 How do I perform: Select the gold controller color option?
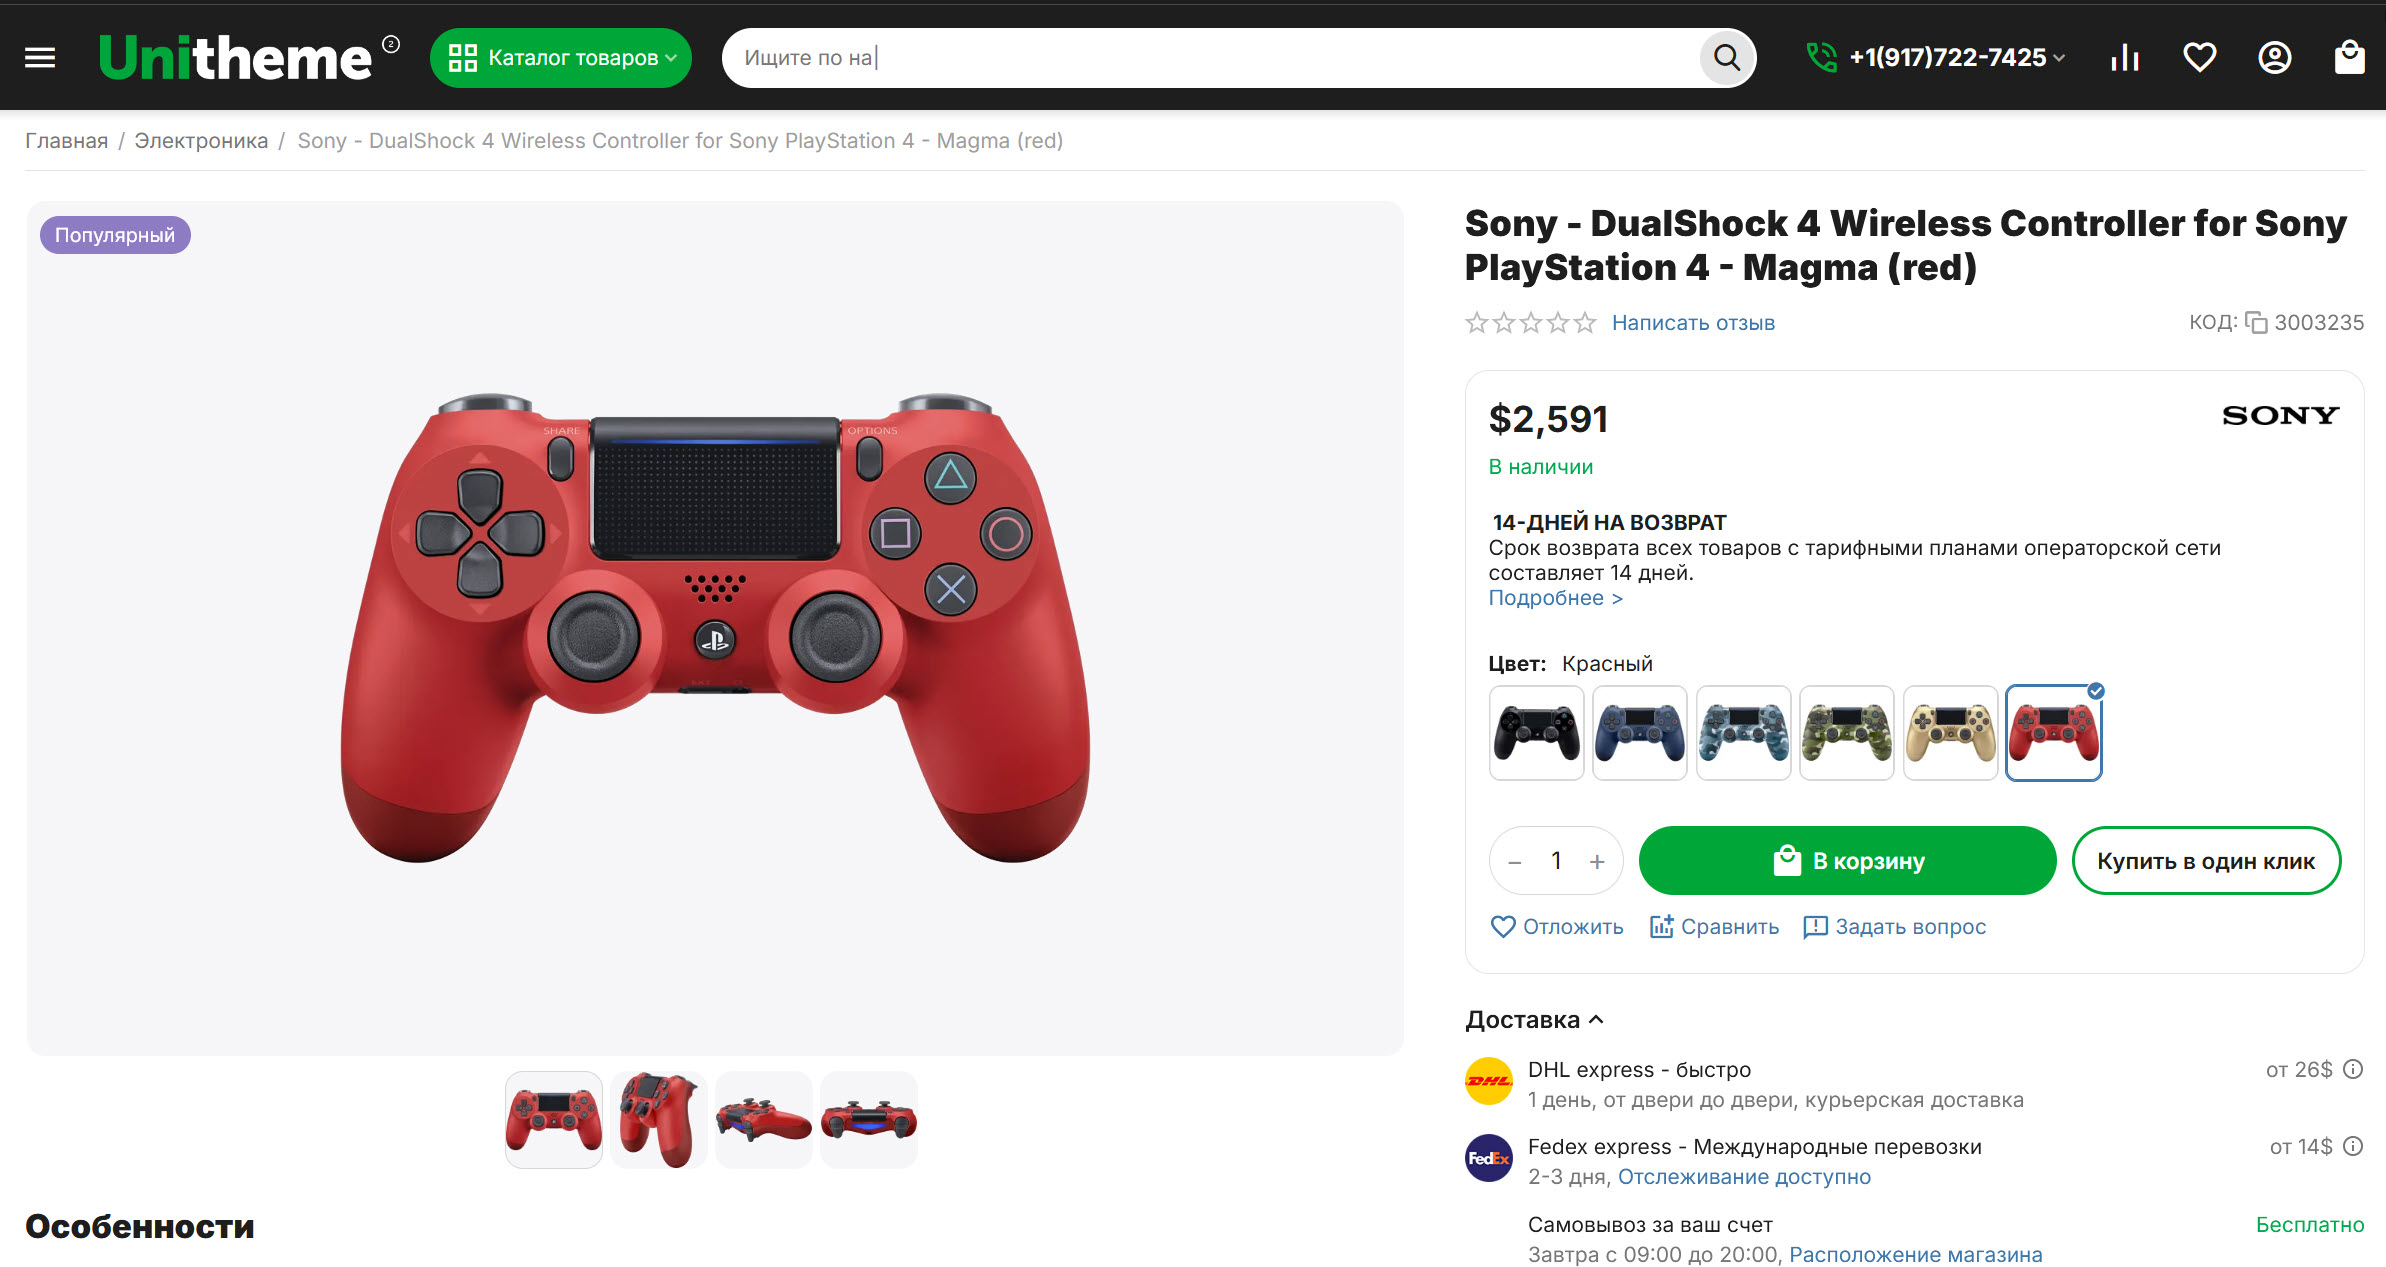tap(1950, 733)
